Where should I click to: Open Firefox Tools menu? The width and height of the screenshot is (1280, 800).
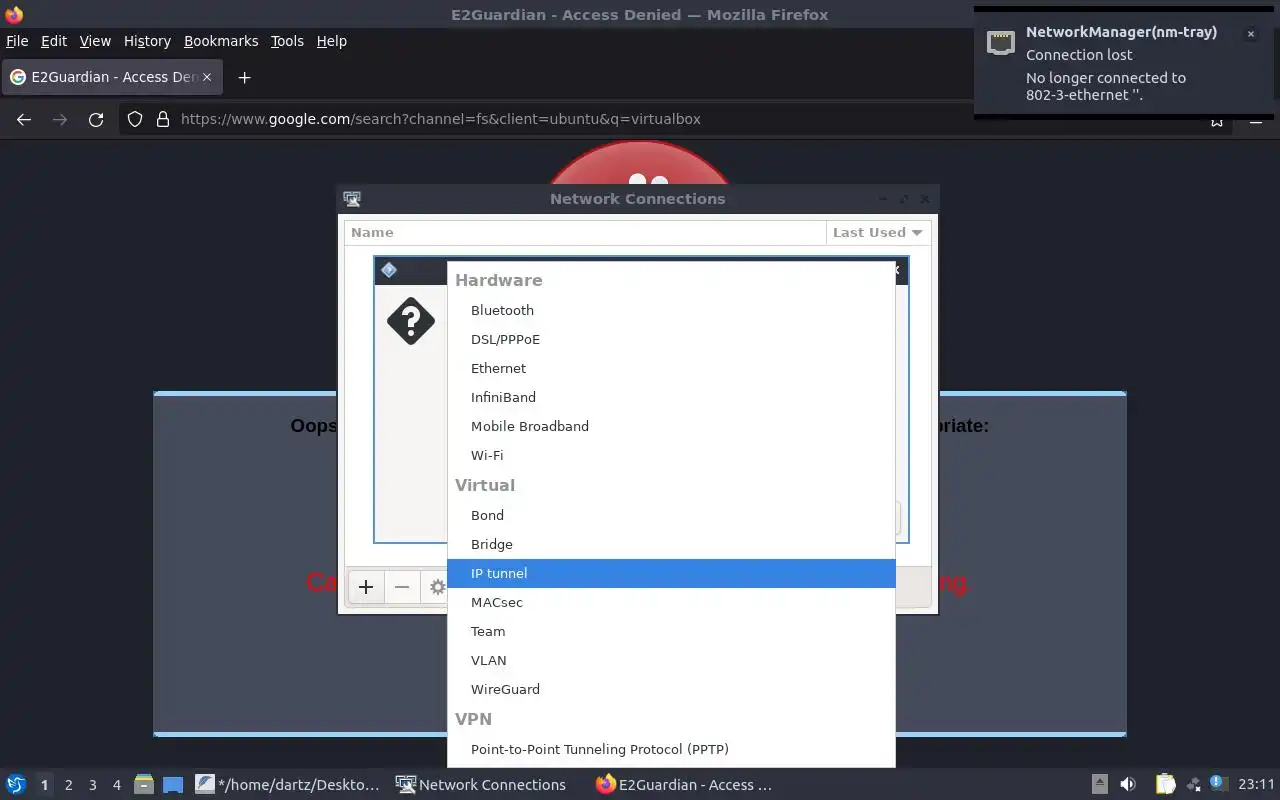287,41
